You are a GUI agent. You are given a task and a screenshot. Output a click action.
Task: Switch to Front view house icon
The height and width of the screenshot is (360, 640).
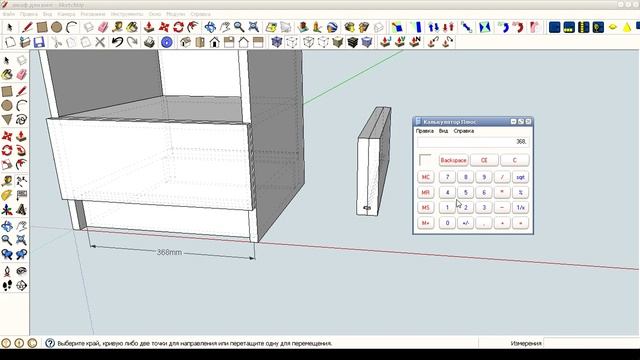coord(215,42)
